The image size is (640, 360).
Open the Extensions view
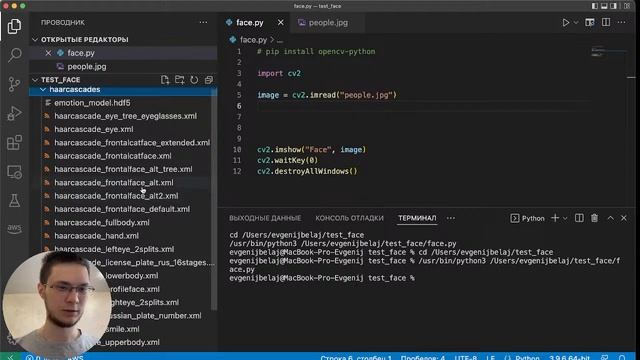pos(14,143)
